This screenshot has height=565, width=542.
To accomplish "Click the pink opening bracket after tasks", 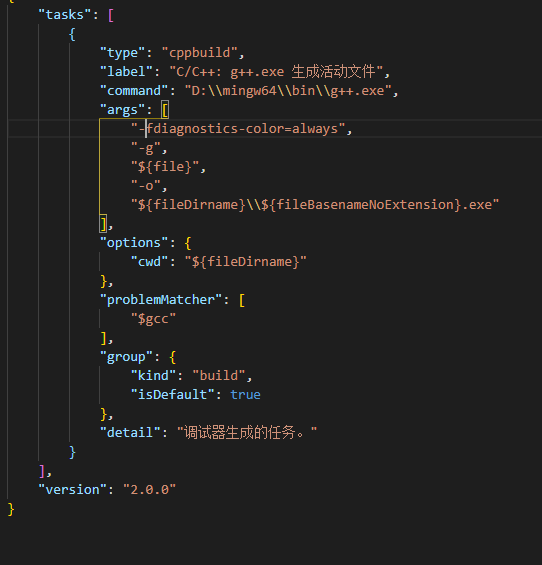I will point(111,15).
